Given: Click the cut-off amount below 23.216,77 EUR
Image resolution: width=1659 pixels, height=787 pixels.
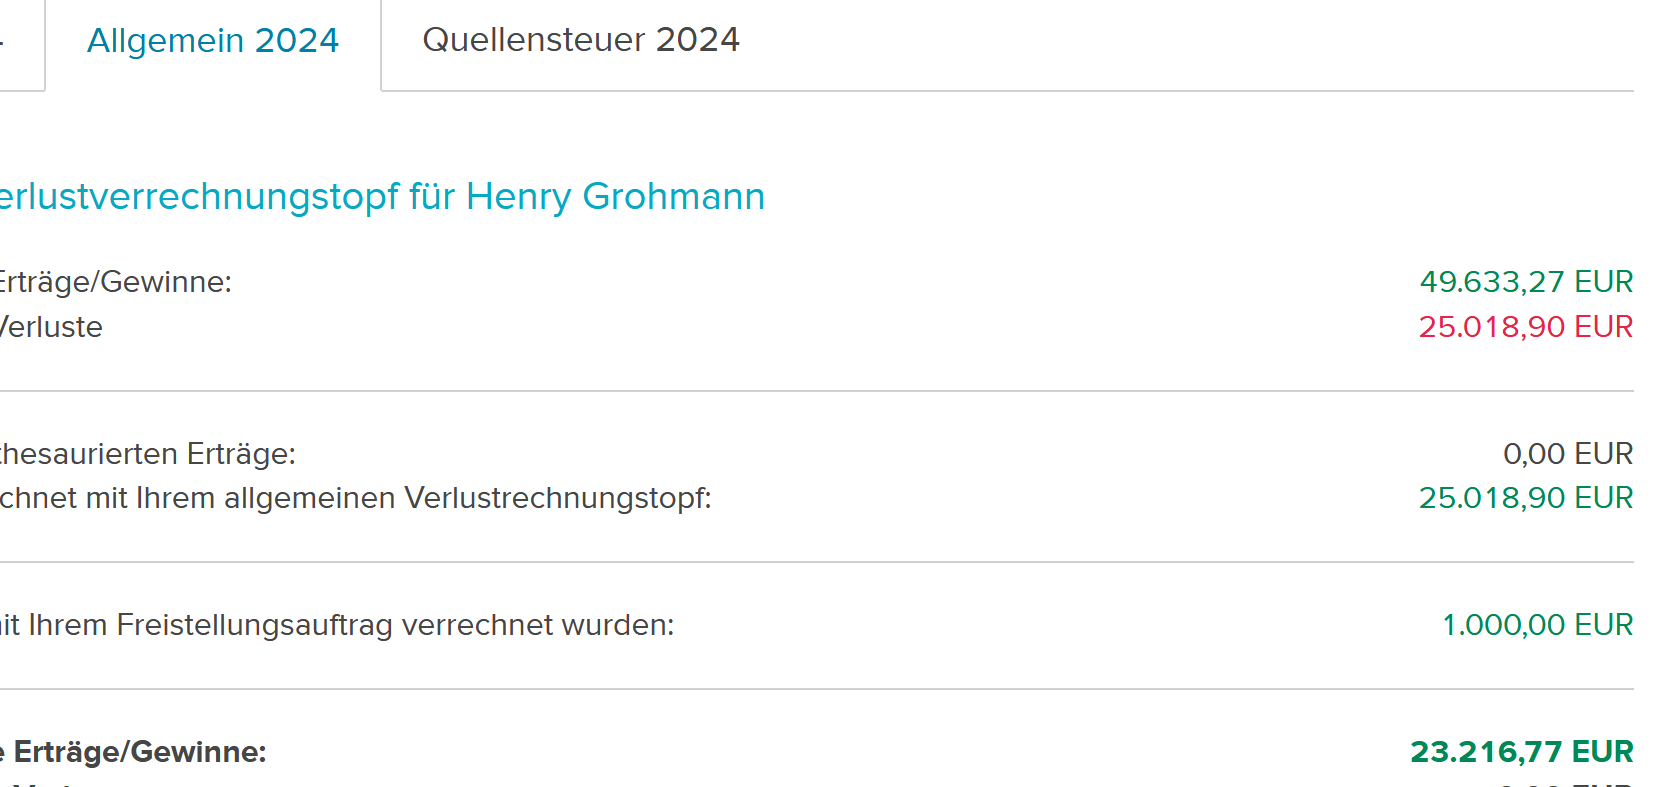Looking at the screenshot, I should click(x=1566, y=783).
